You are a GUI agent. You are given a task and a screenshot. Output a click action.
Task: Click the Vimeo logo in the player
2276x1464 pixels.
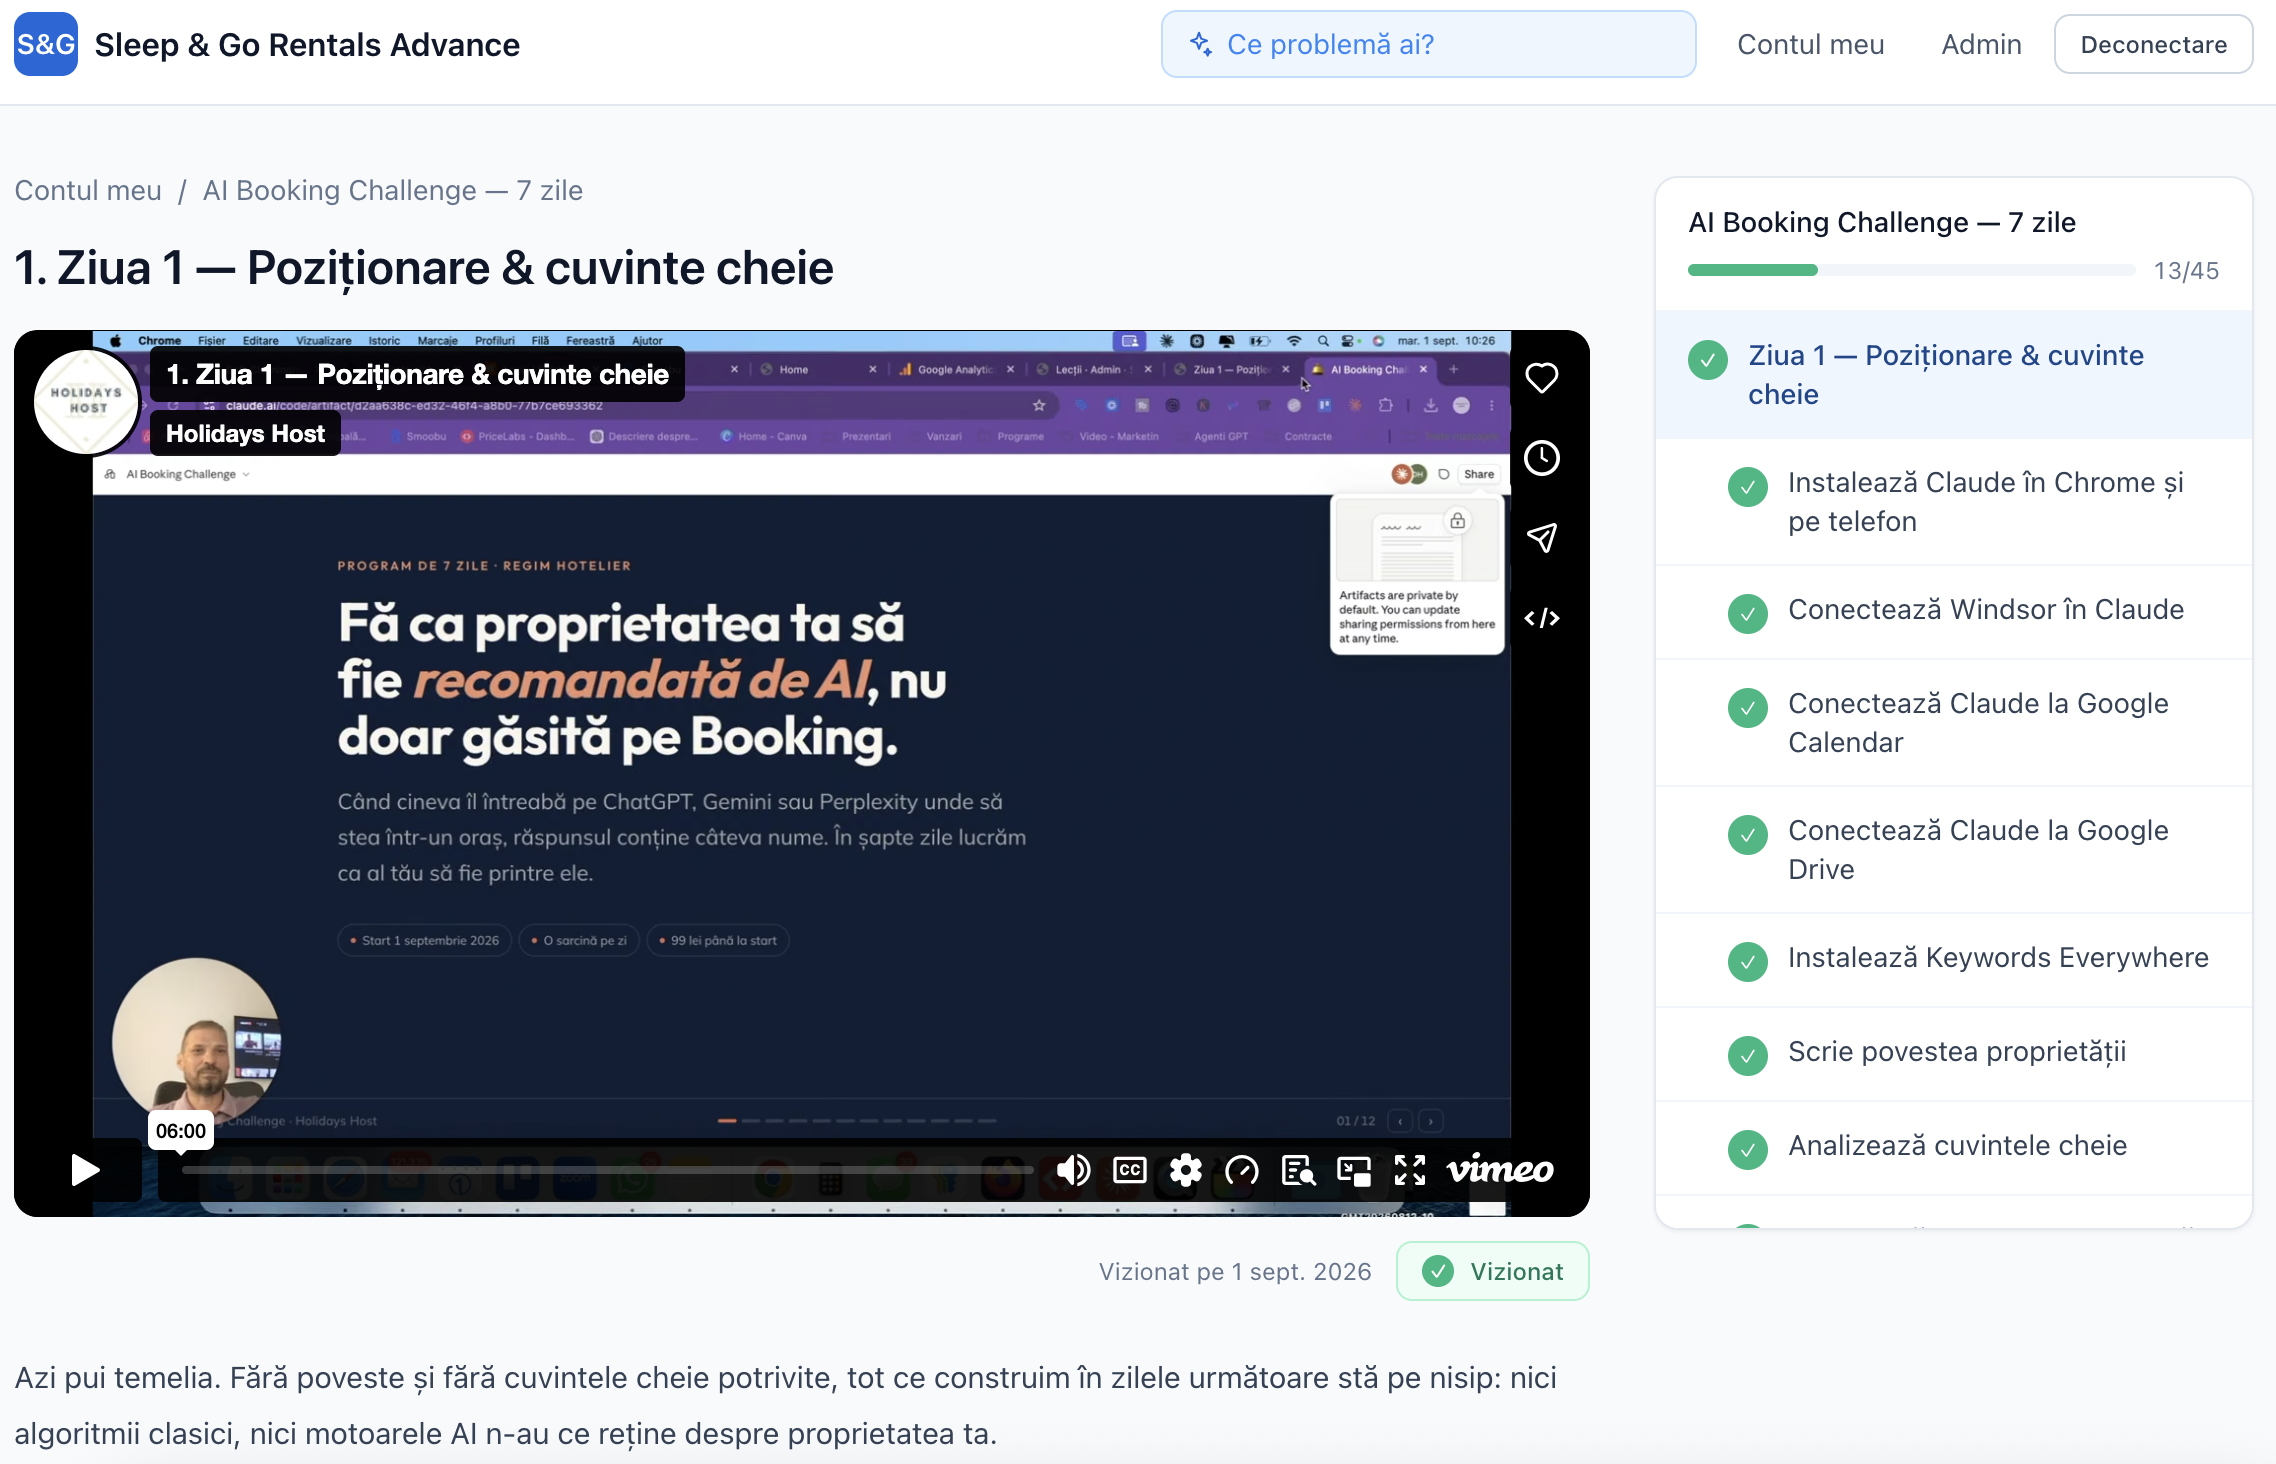(x=1500, y=1169)
